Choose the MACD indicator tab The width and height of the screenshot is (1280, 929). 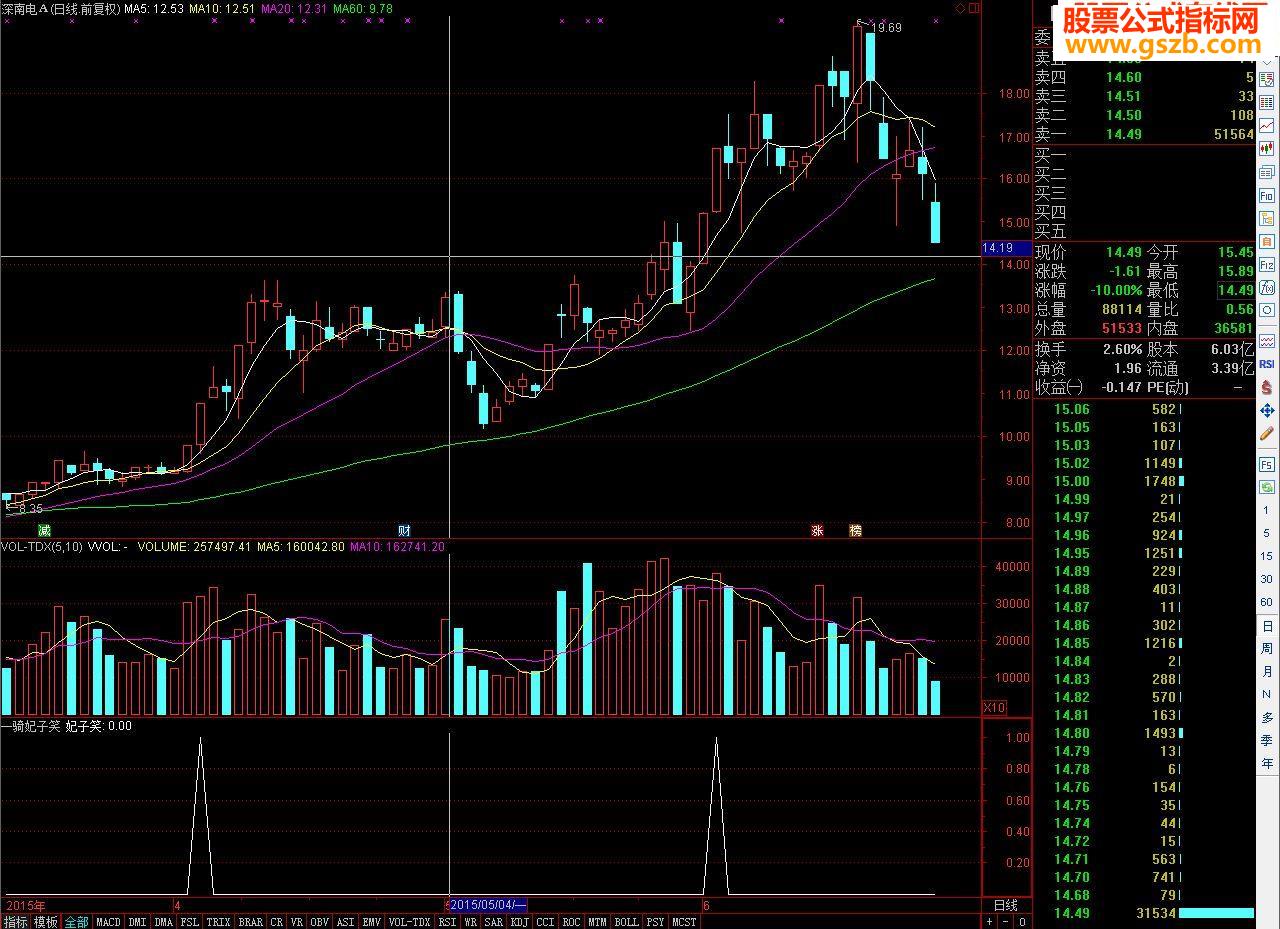pos(108,921)
